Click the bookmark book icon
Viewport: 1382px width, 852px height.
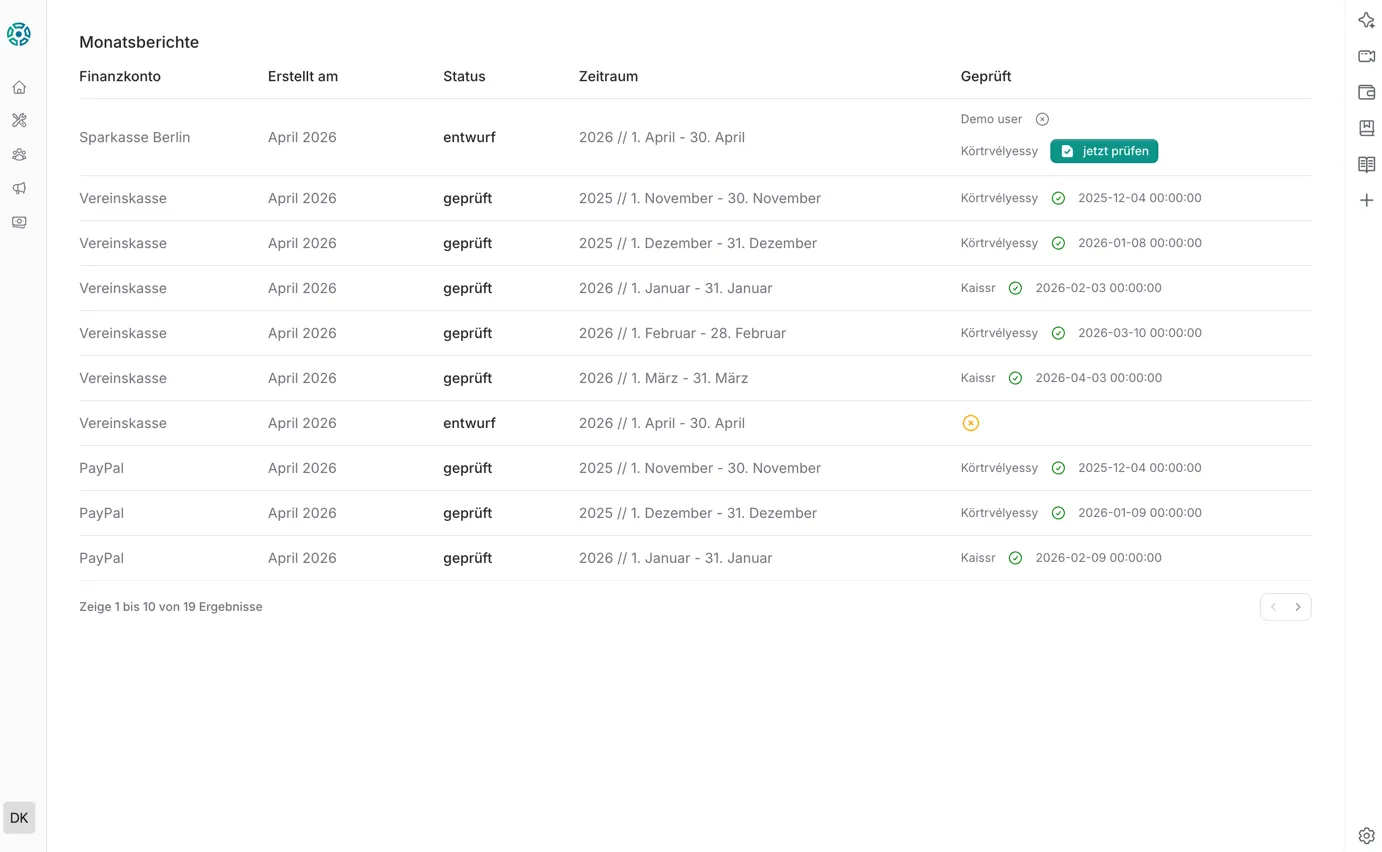(x=1366, y=128)
